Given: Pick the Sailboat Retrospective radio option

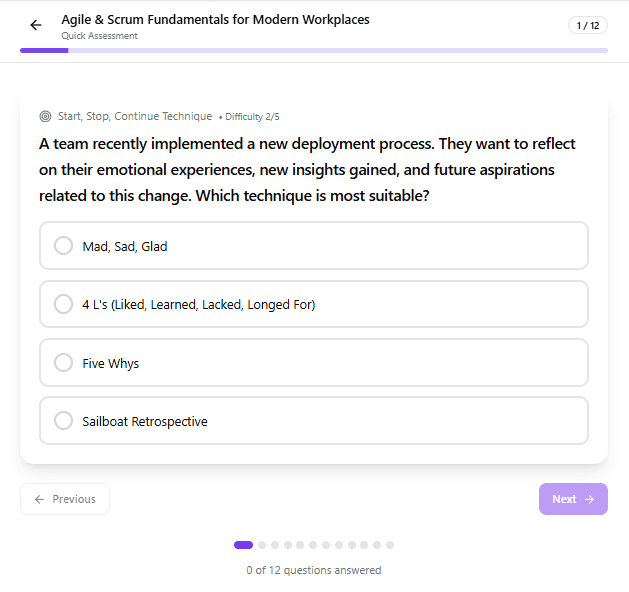Looking at the screenshot, I should [64, 421].
